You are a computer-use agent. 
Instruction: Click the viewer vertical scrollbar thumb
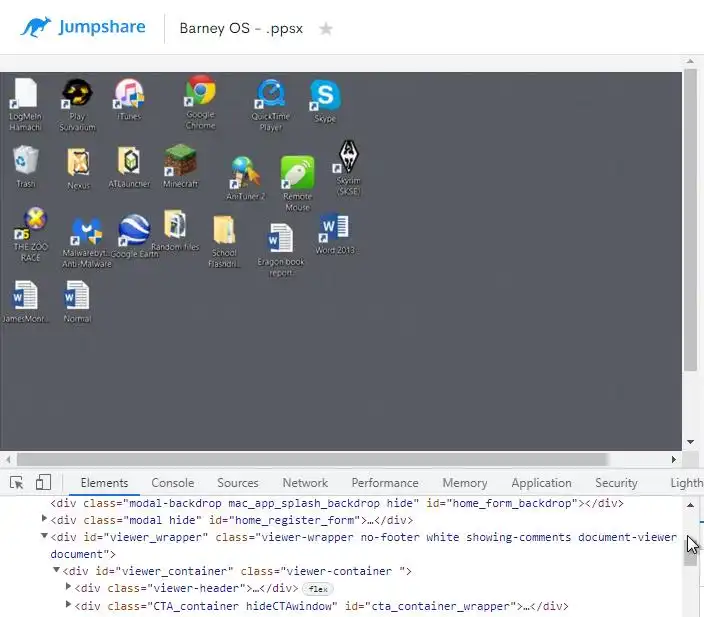tap(691, 220)
